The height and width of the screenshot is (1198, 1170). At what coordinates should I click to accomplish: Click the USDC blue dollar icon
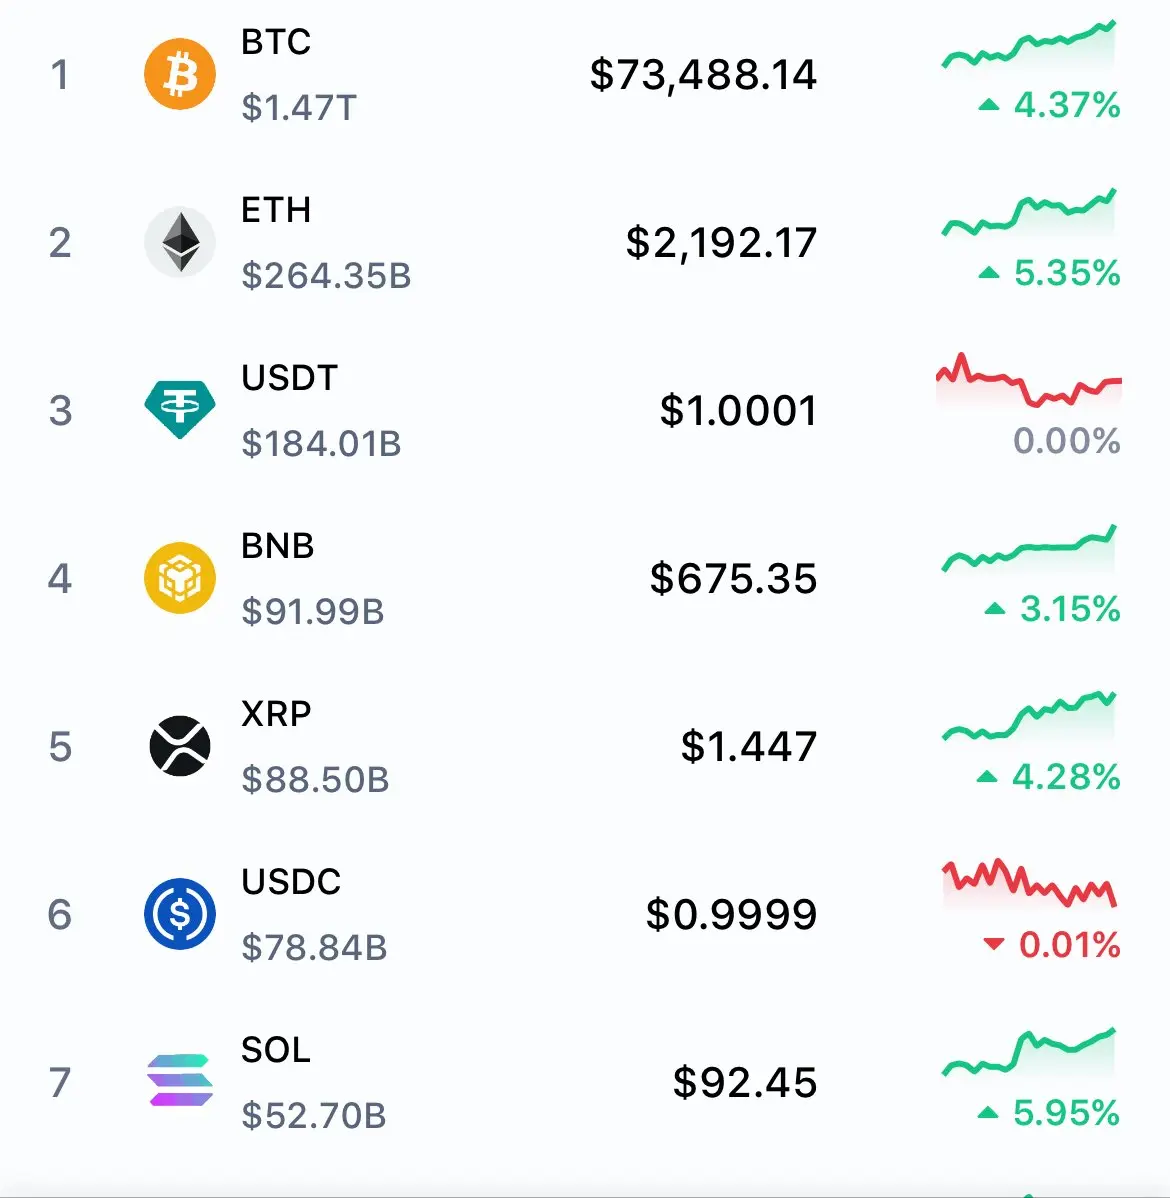point(180,914)
